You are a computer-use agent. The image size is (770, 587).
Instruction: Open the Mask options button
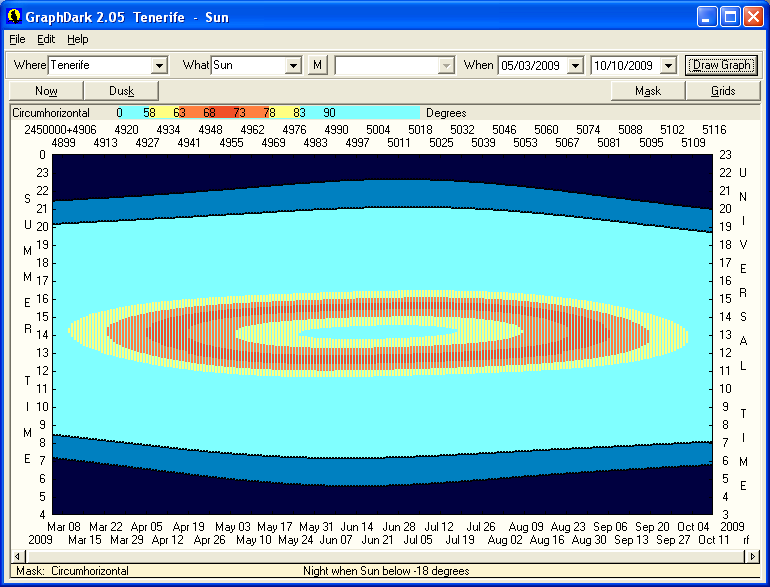(x=648, y=91)
